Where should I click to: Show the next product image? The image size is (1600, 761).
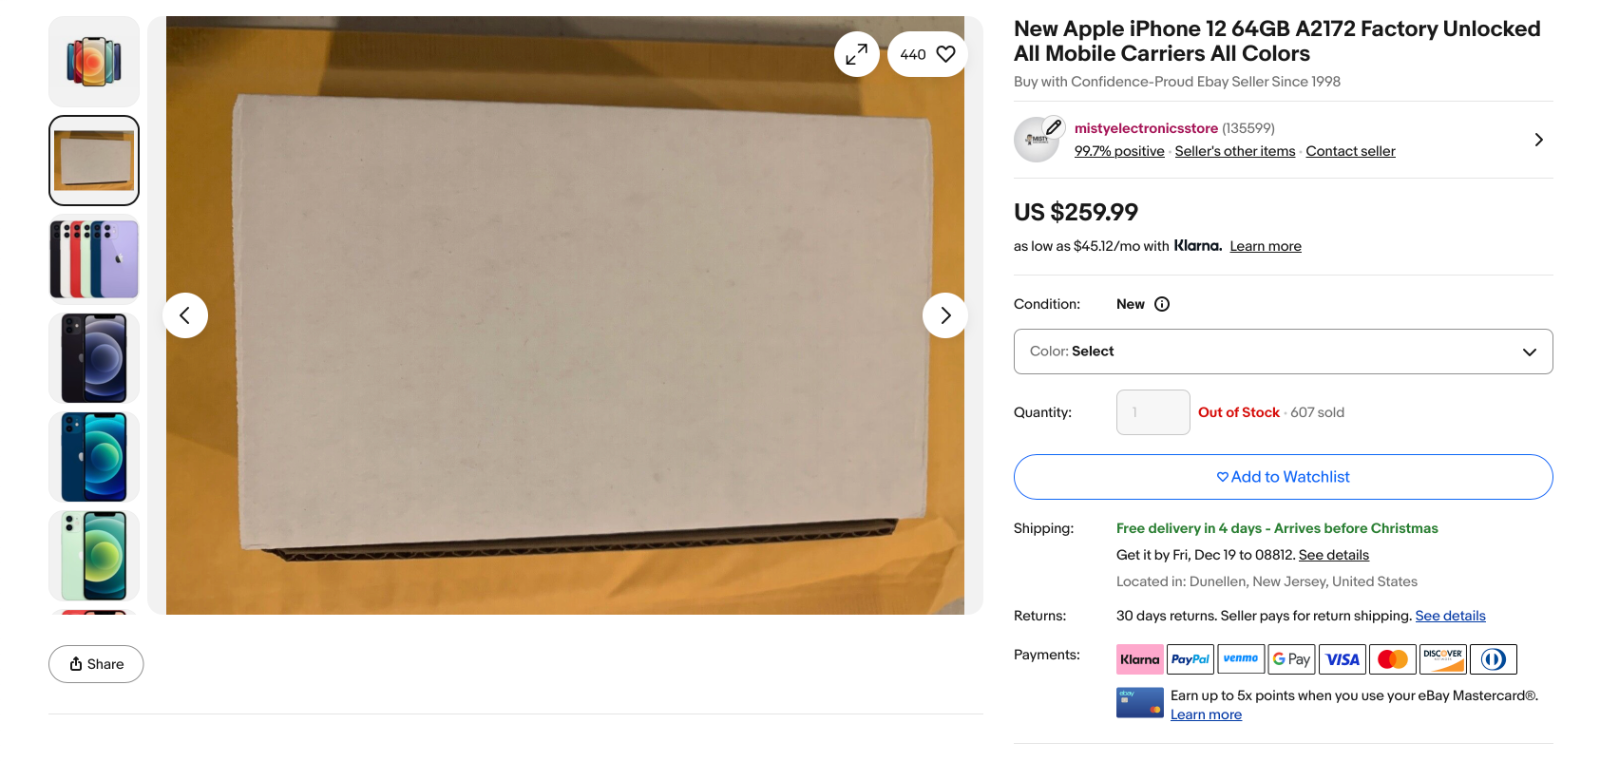point(945,315)
